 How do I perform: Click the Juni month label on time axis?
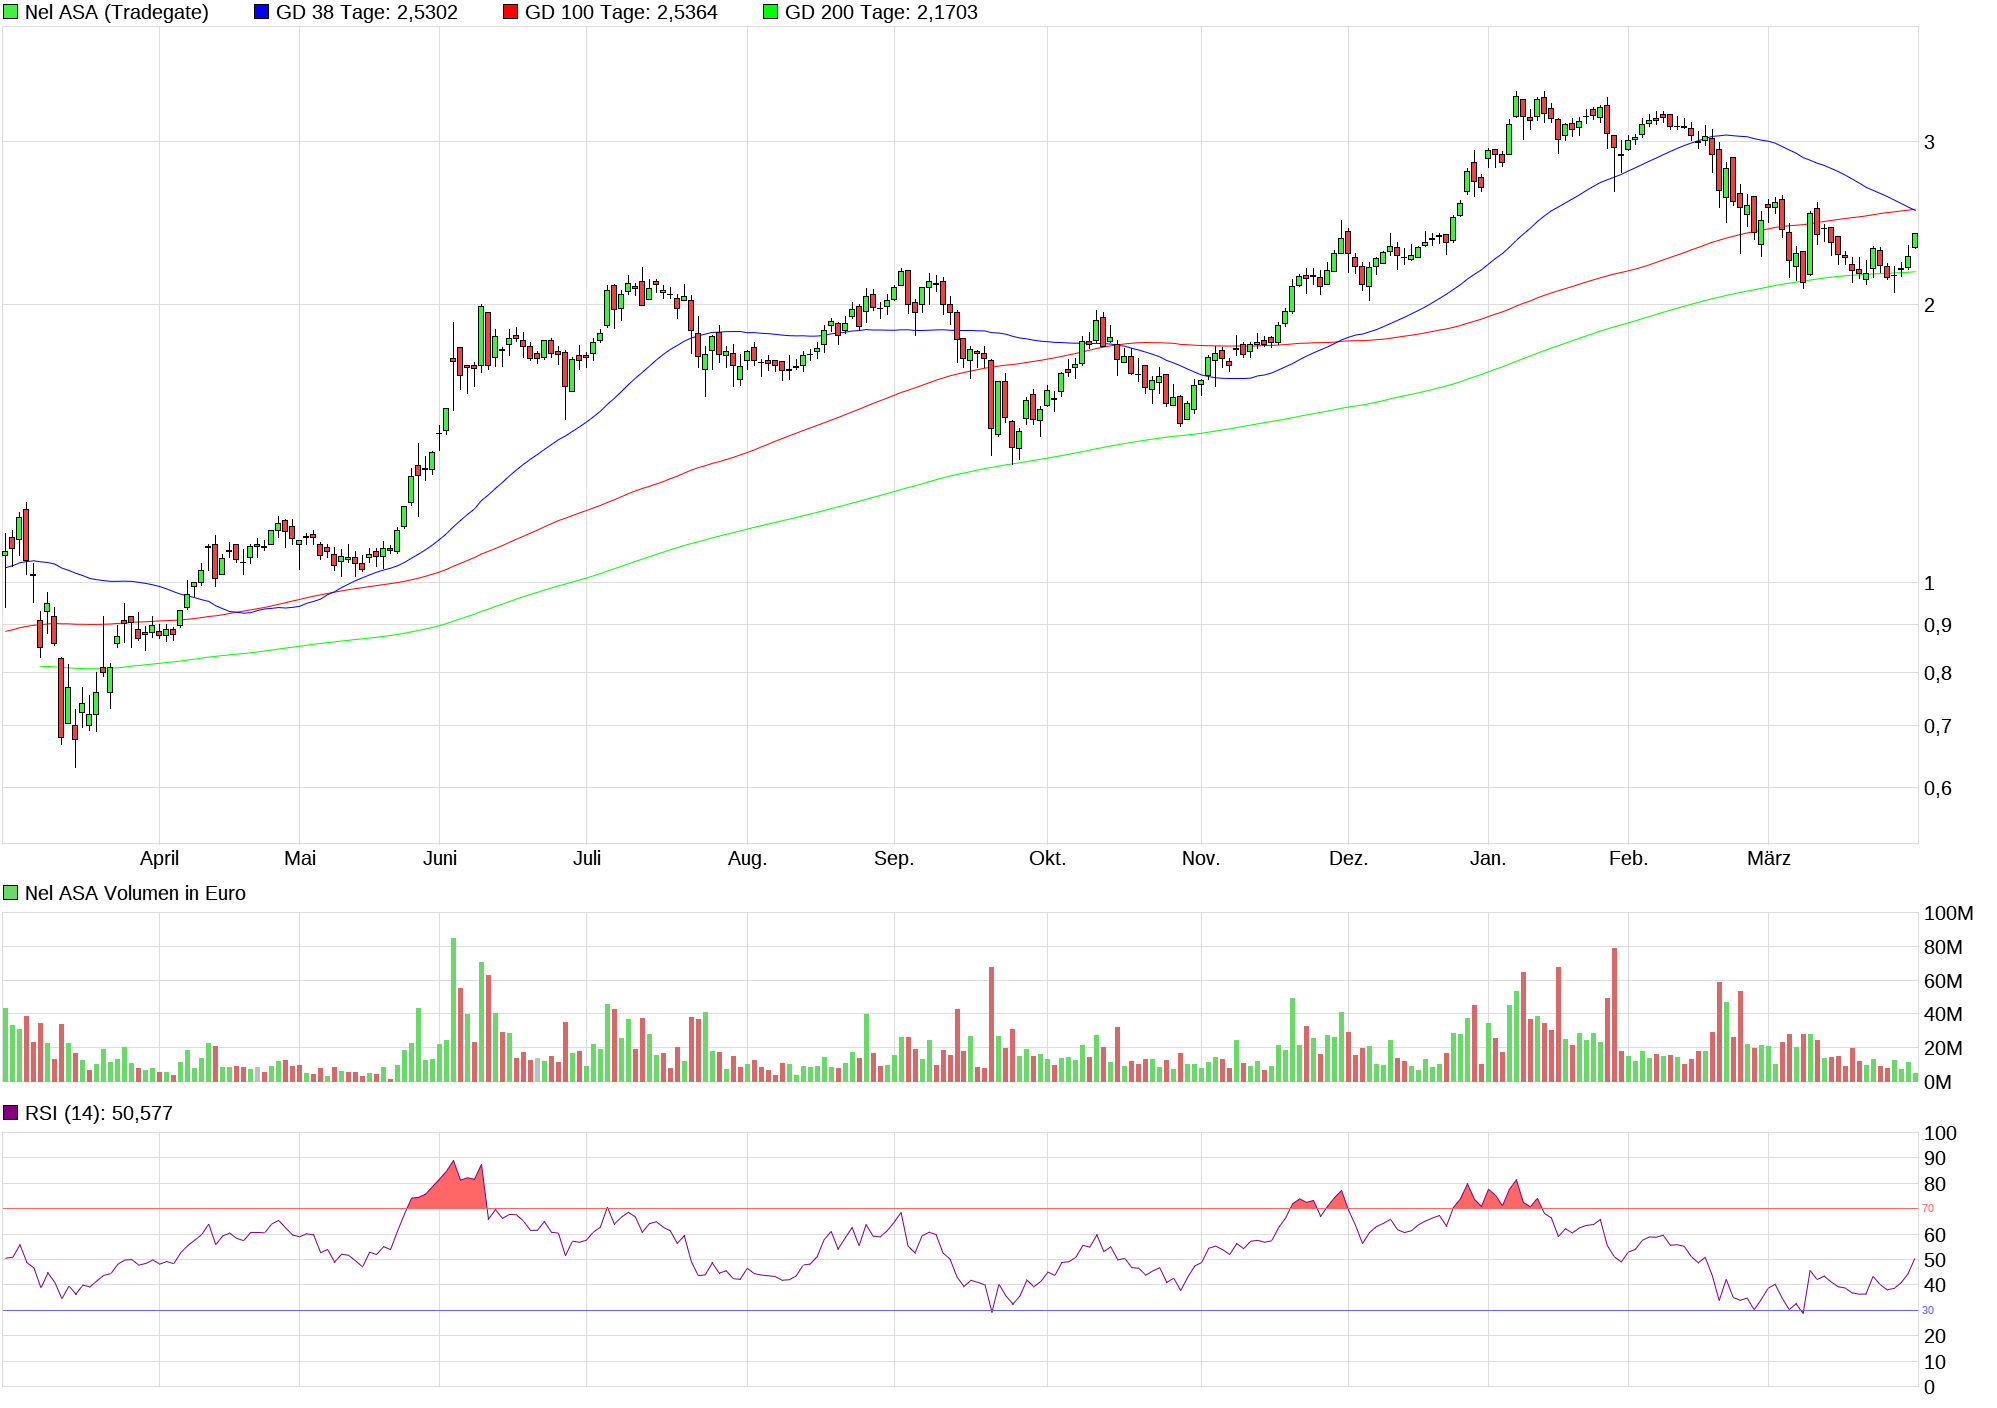click(440, 858)
